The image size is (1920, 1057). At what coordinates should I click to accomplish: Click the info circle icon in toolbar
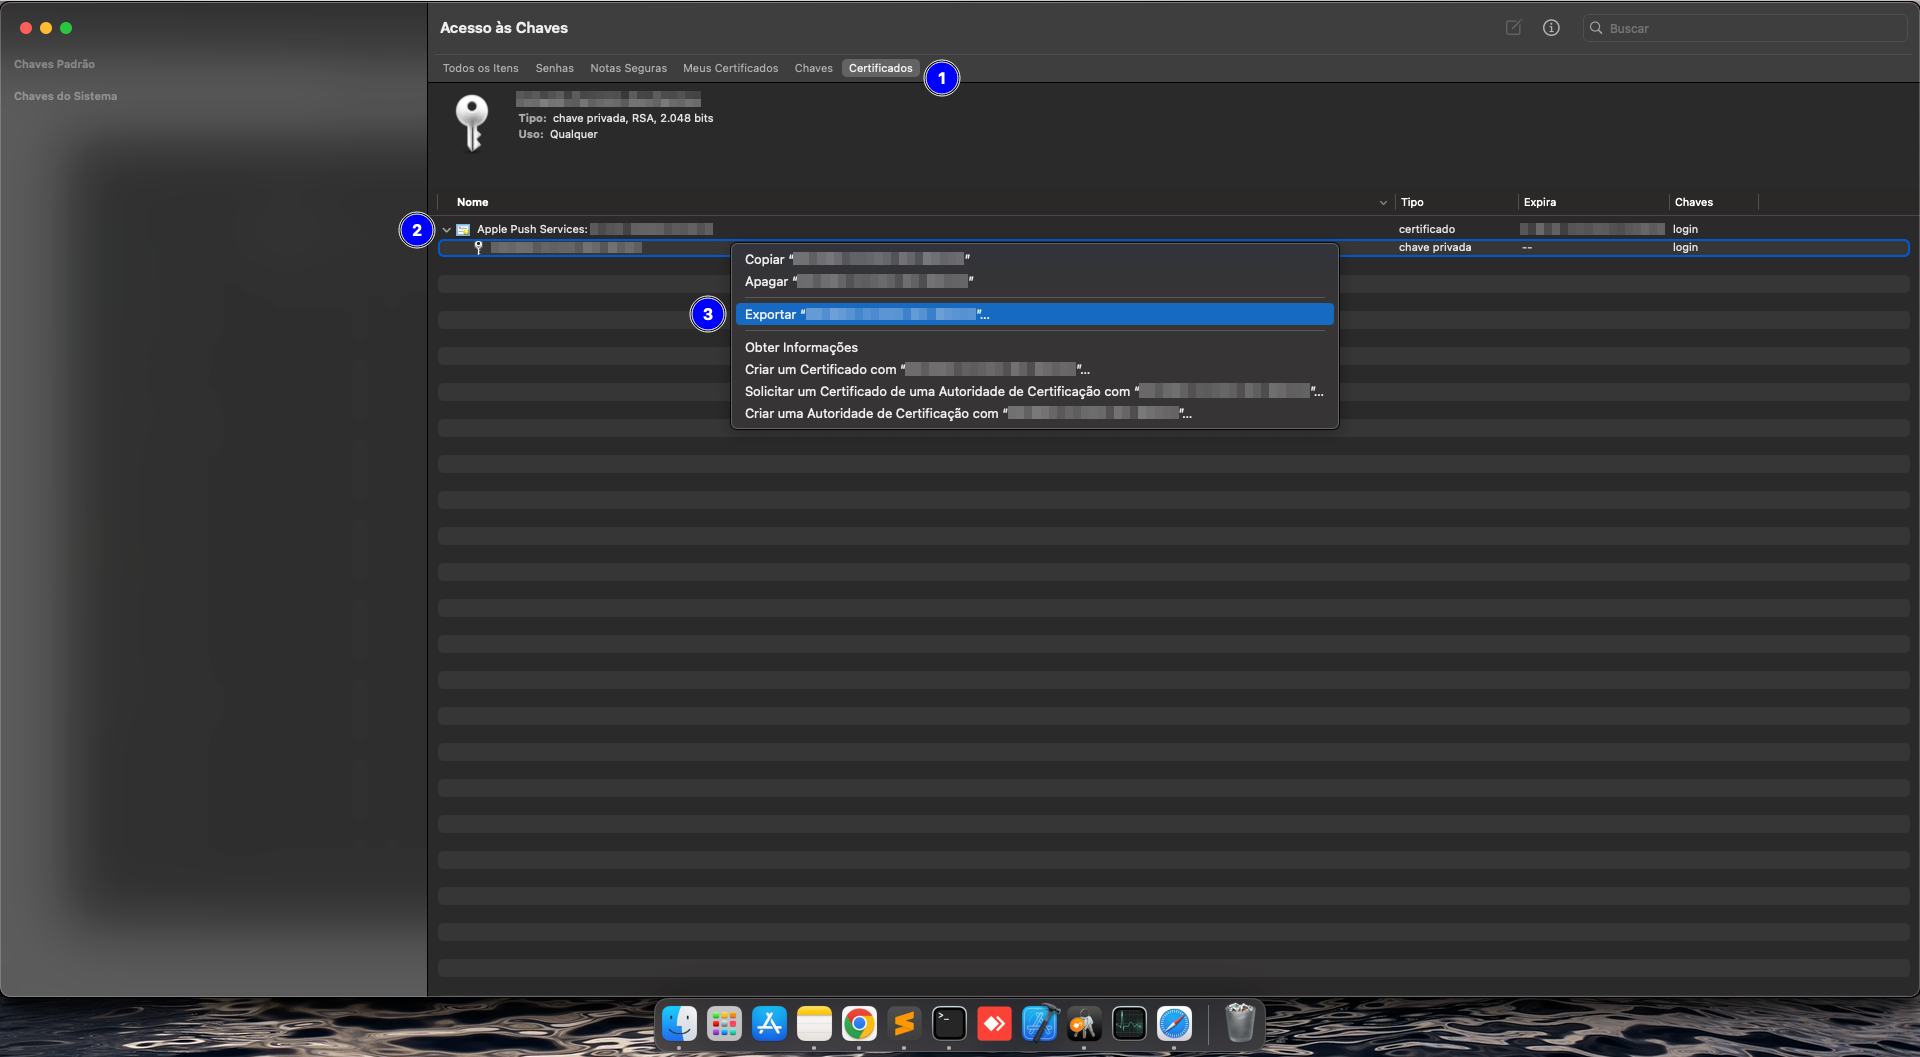pyautogui.click(x=1551, y=28)
